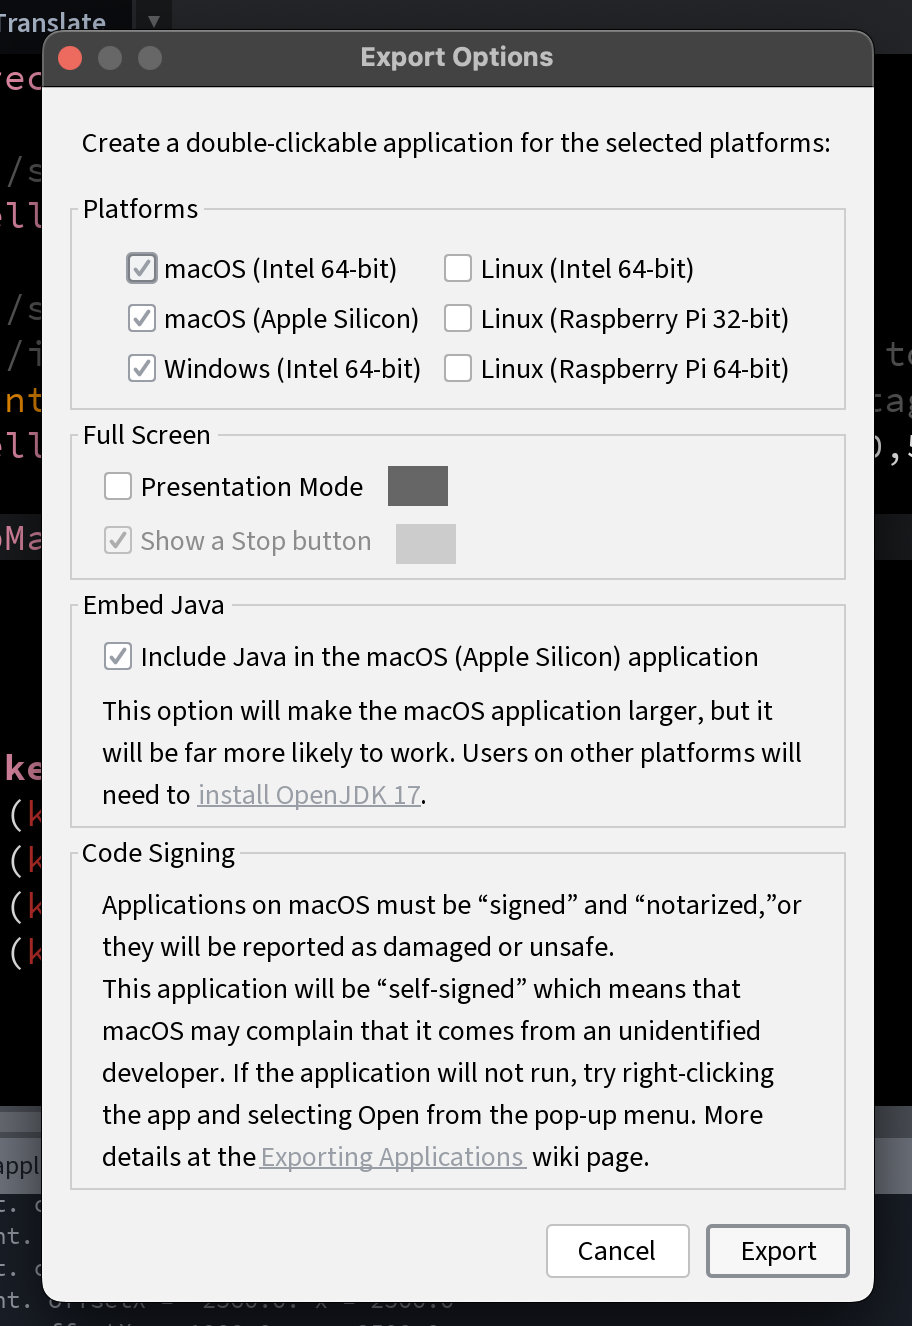Viewport: 912px width, 1326px height.
Task: Click the gray minimize button beside close
Action: (x=110, y=58)
